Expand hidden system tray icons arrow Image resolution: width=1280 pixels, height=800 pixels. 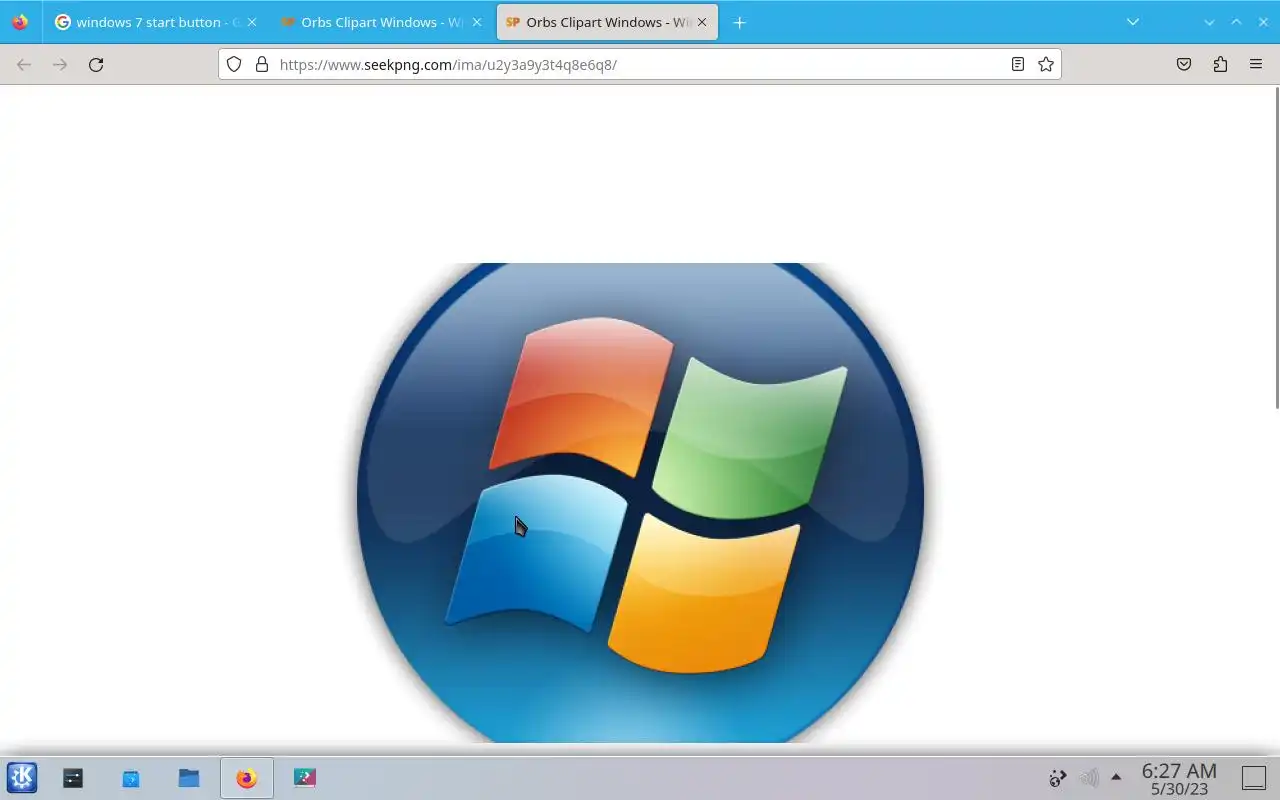(x=1116, y=777)
